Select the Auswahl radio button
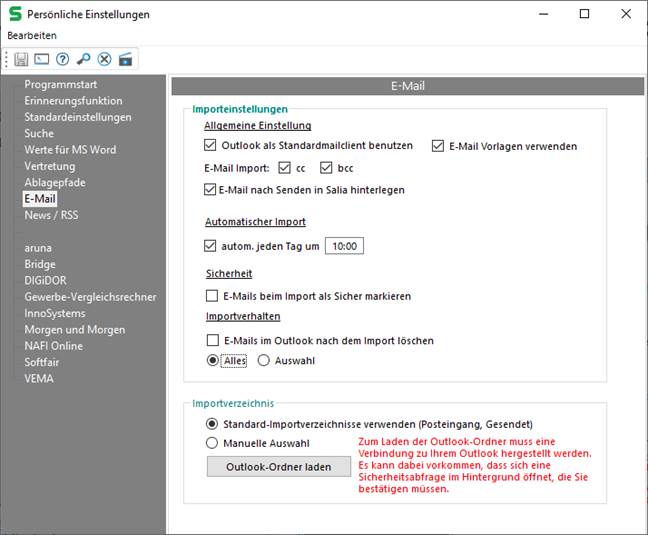 point(264,361)
